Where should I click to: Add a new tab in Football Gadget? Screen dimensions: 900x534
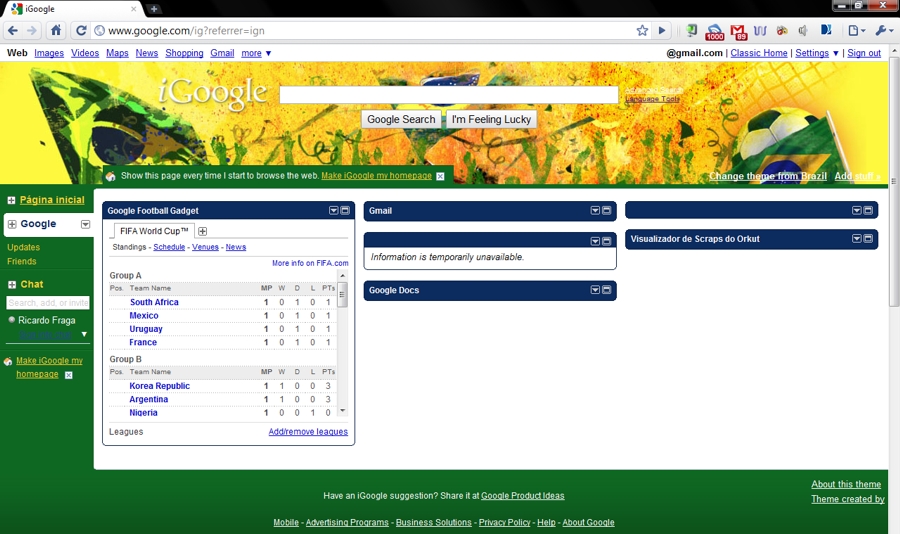[203, 231]
